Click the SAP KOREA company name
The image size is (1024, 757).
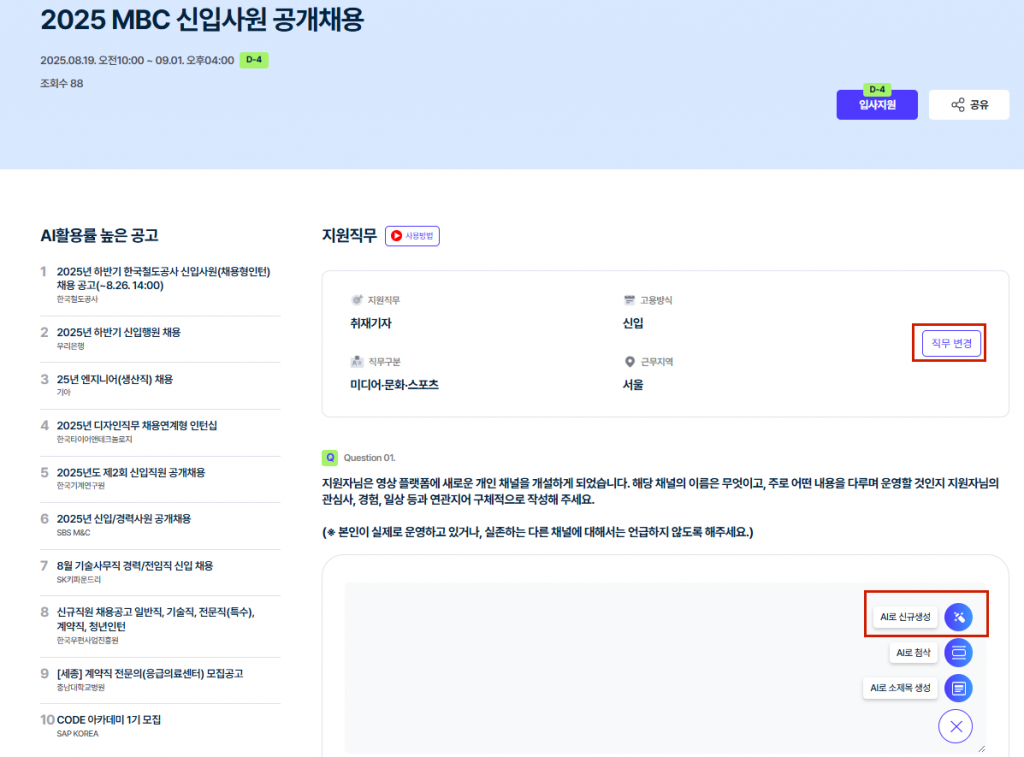pos(77,734)
